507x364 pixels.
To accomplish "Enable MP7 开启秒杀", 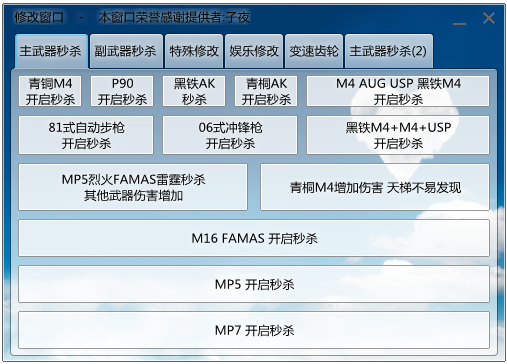I will click(x=254, y=330).
